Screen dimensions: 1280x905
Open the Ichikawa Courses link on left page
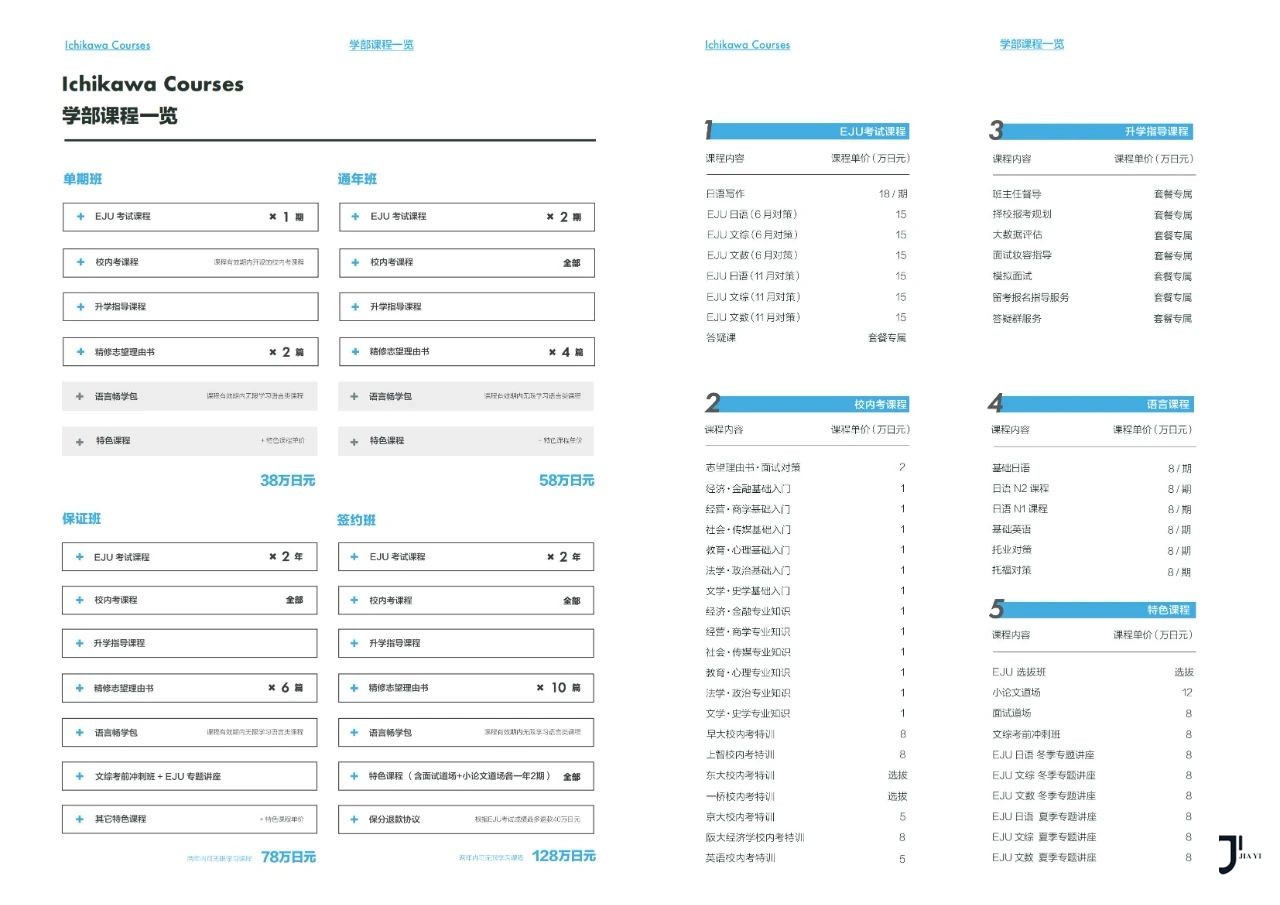(108, 45)
